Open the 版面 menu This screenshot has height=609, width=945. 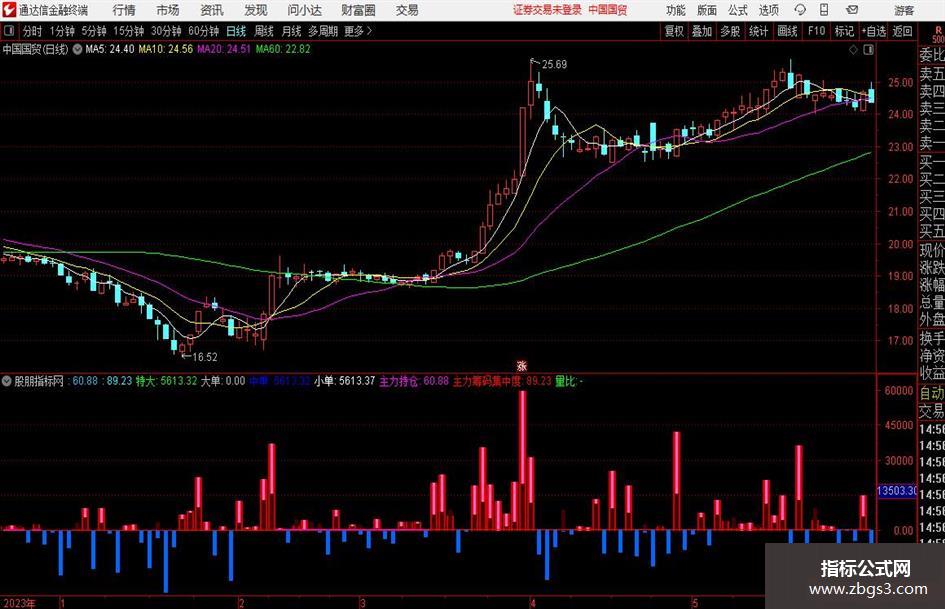pyautogui.click(x=706, y=10)
